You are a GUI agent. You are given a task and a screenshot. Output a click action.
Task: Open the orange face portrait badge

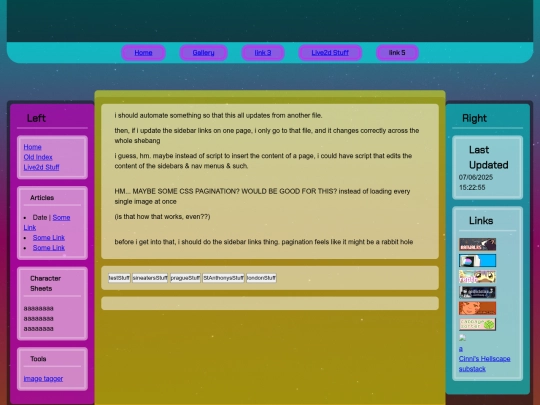click(477, 308)
